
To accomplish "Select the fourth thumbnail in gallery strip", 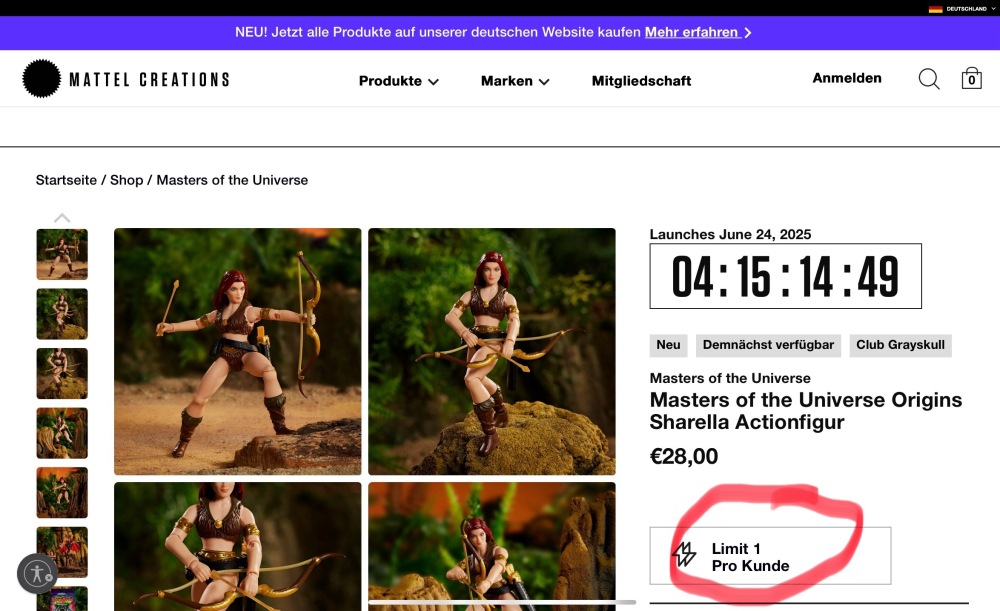I will tap(62, 433).
